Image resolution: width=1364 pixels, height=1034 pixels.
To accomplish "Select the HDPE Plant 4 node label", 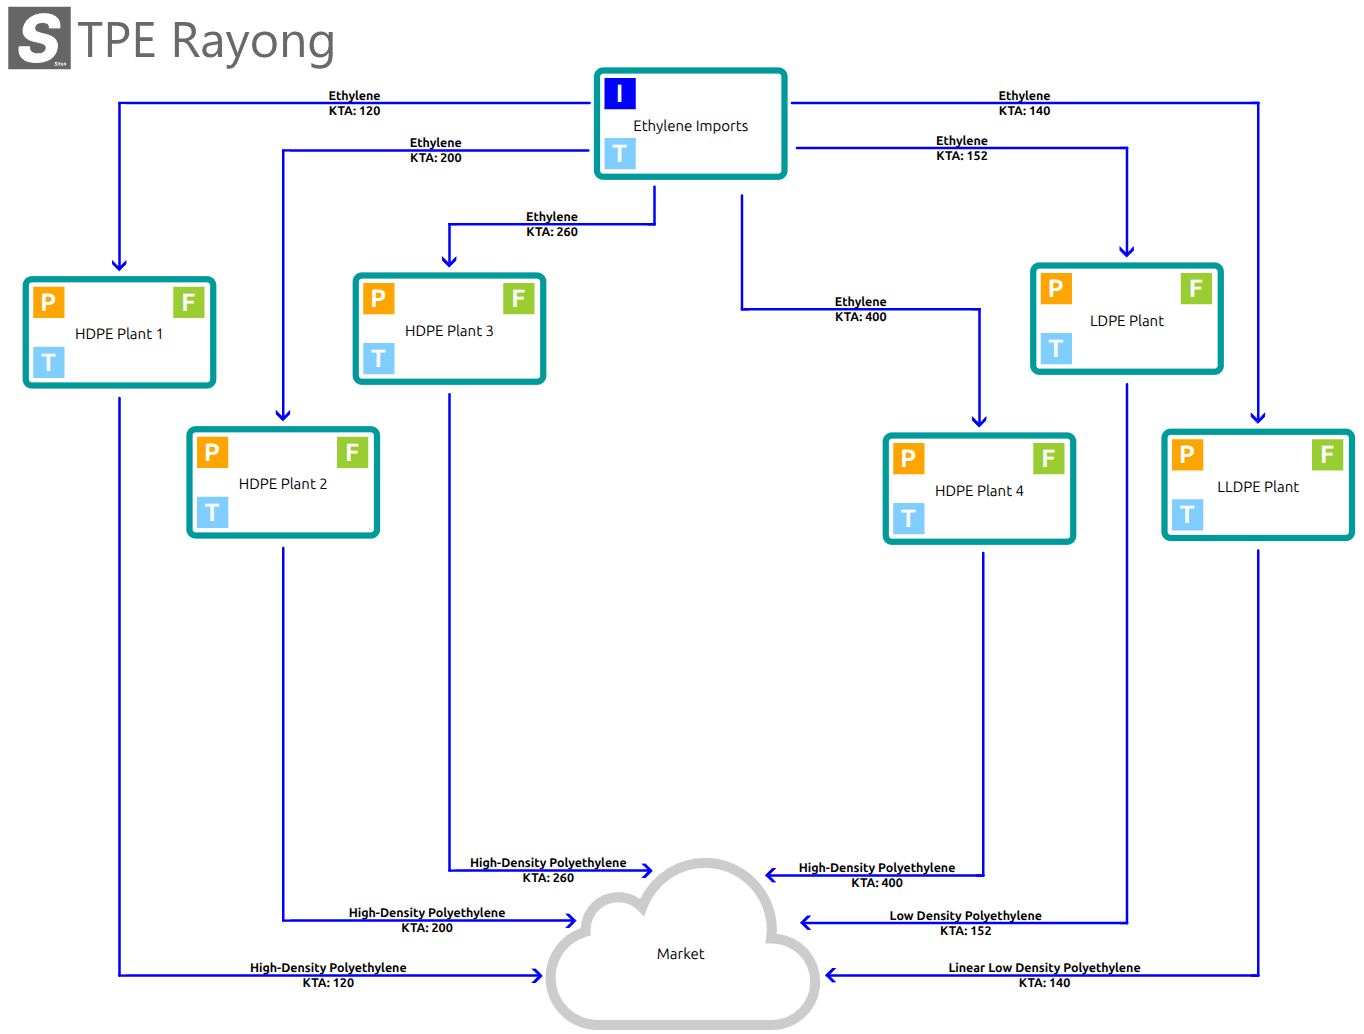I will 979,491.
